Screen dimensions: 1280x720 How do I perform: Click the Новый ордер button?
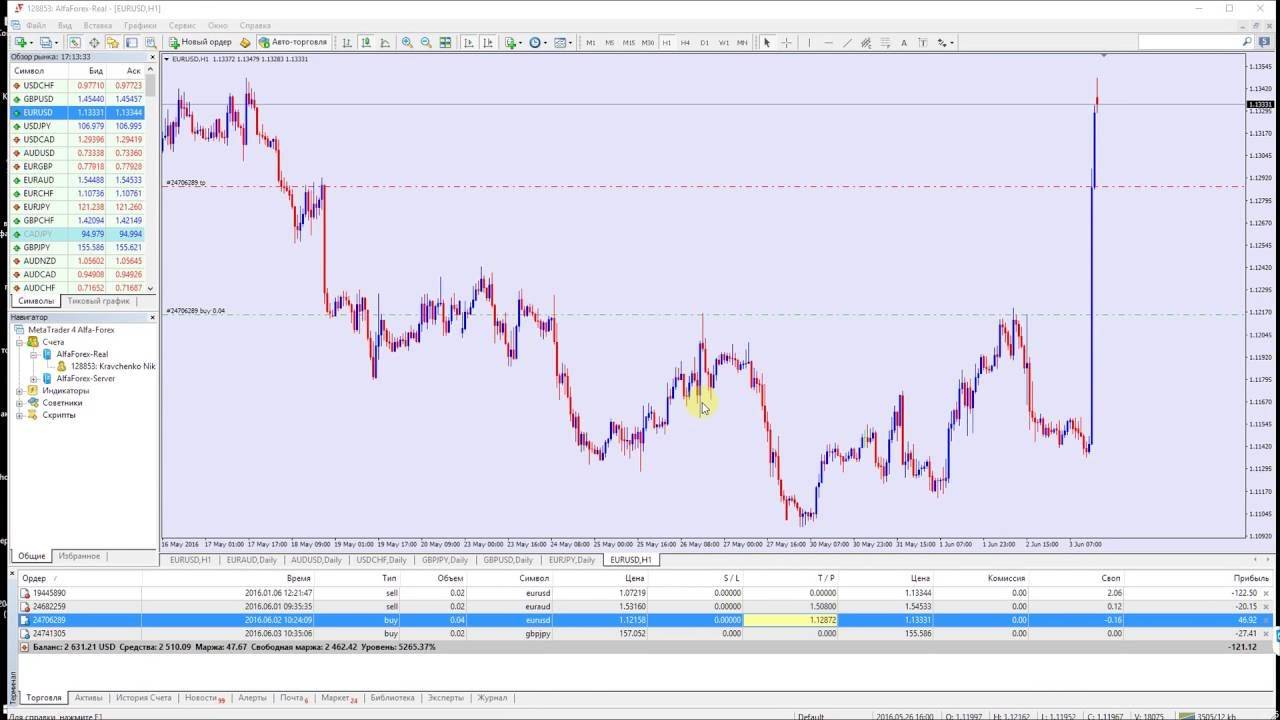(200, 42)
